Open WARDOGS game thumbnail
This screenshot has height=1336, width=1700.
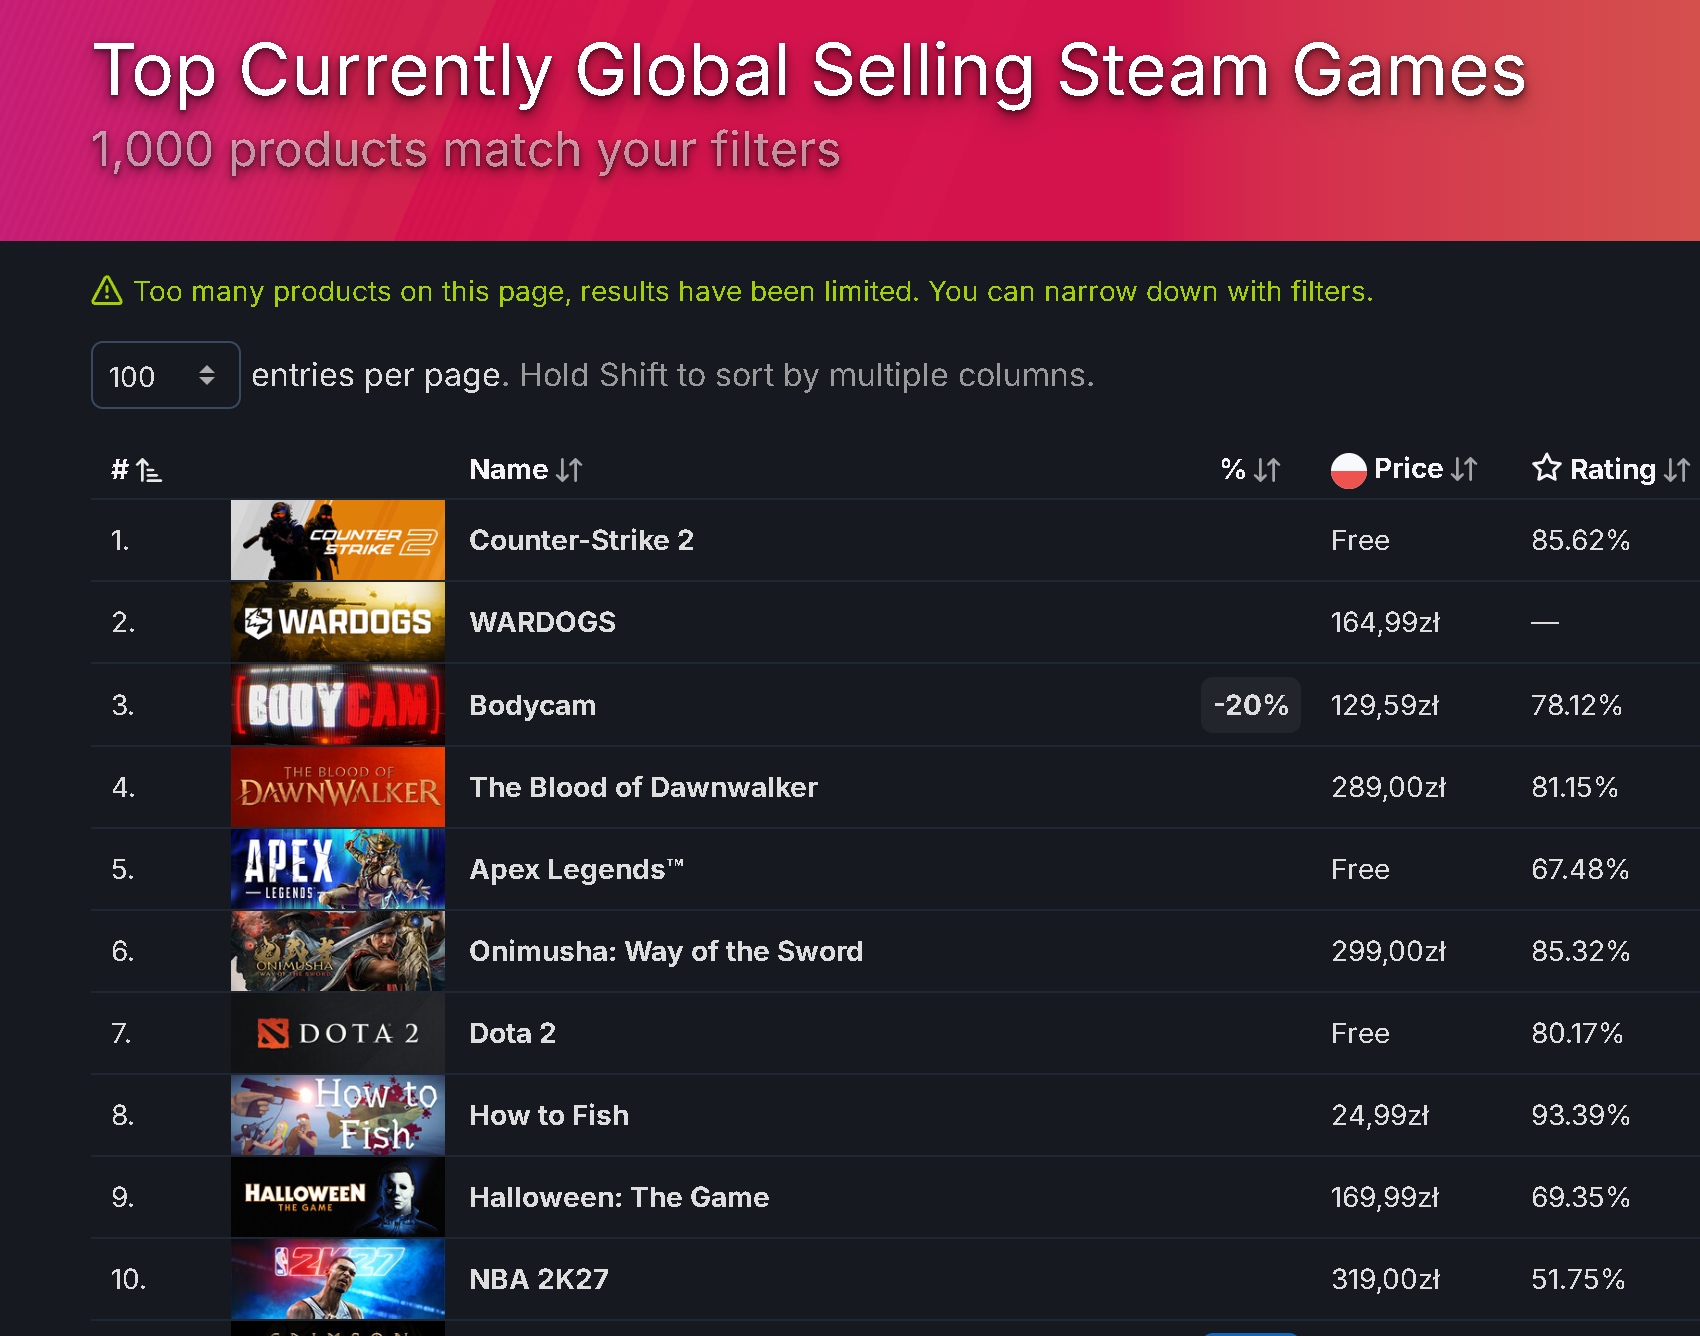point(338,622)
